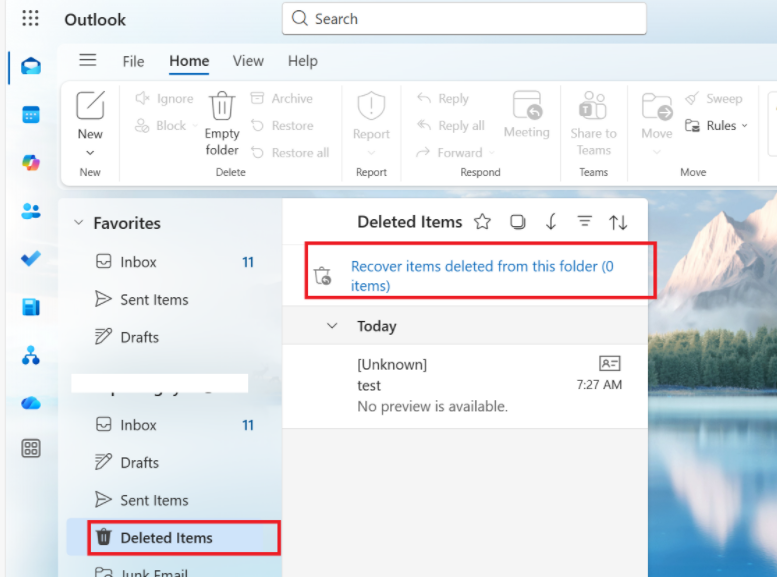
Task: Open the OneDrive cloud app
Action: (x=31, y=403)
